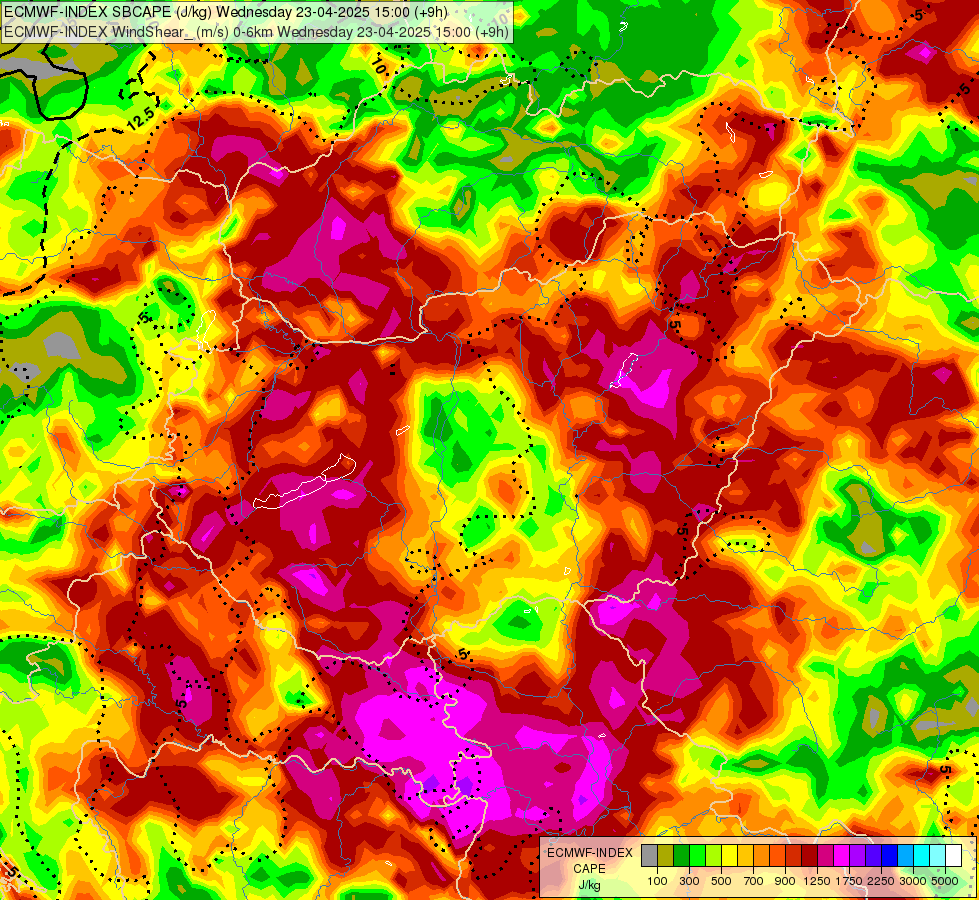Click the legend value 5000
The height and width of the screenshot is (900, 979).
point(945,881)
